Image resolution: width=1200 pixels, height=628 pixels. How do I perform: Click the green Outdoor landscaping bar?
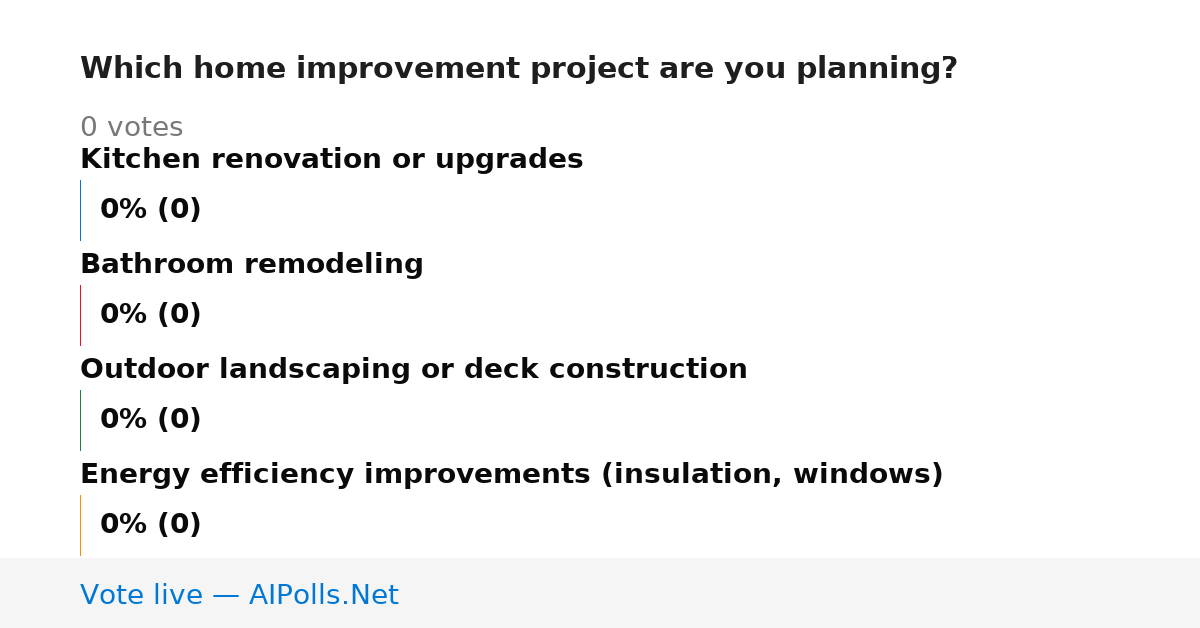coord(80,420)
